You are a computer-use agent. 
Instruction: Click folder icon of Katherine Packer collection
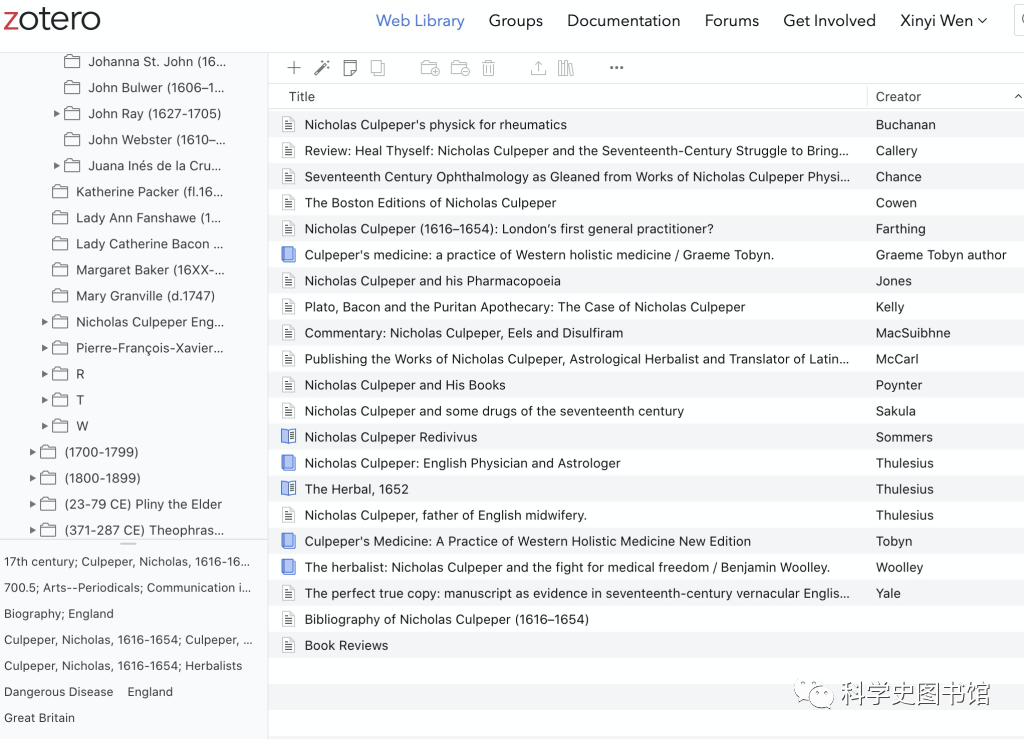click(x=60, y=191)
